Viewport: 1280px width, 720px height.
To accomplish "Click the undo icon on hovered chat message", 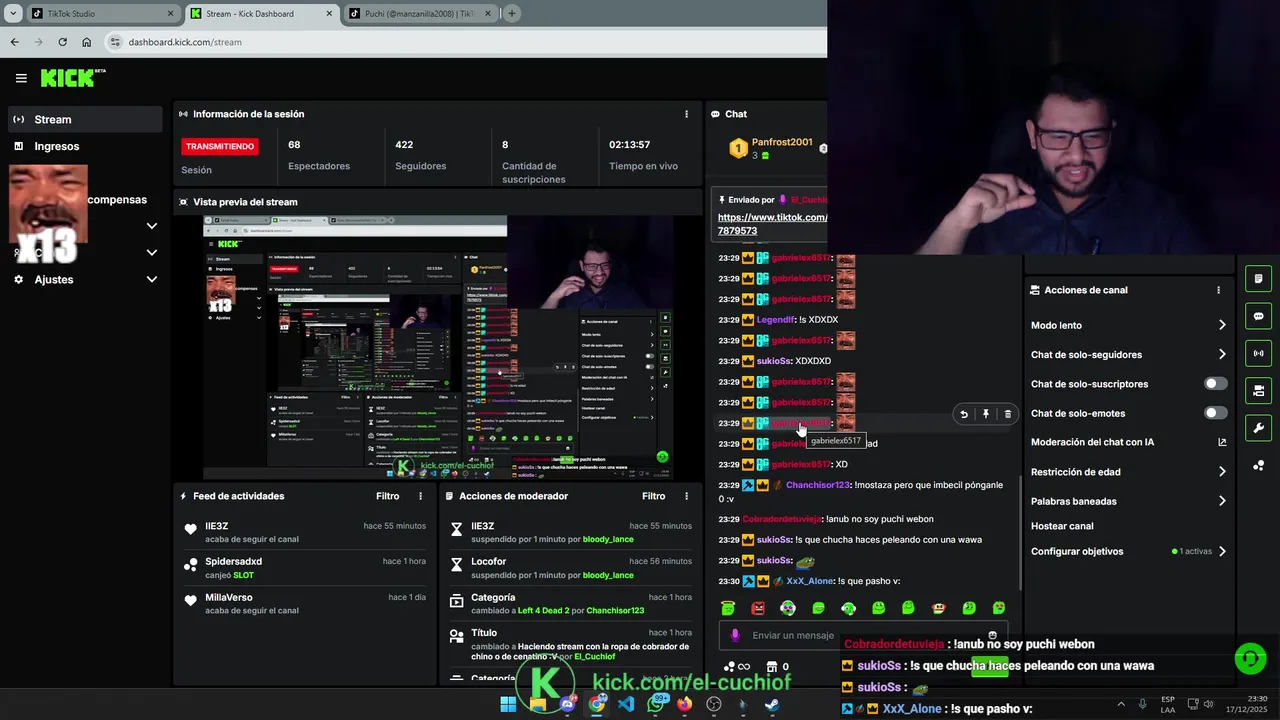I will pyautogui.click(x=964, y=414).
